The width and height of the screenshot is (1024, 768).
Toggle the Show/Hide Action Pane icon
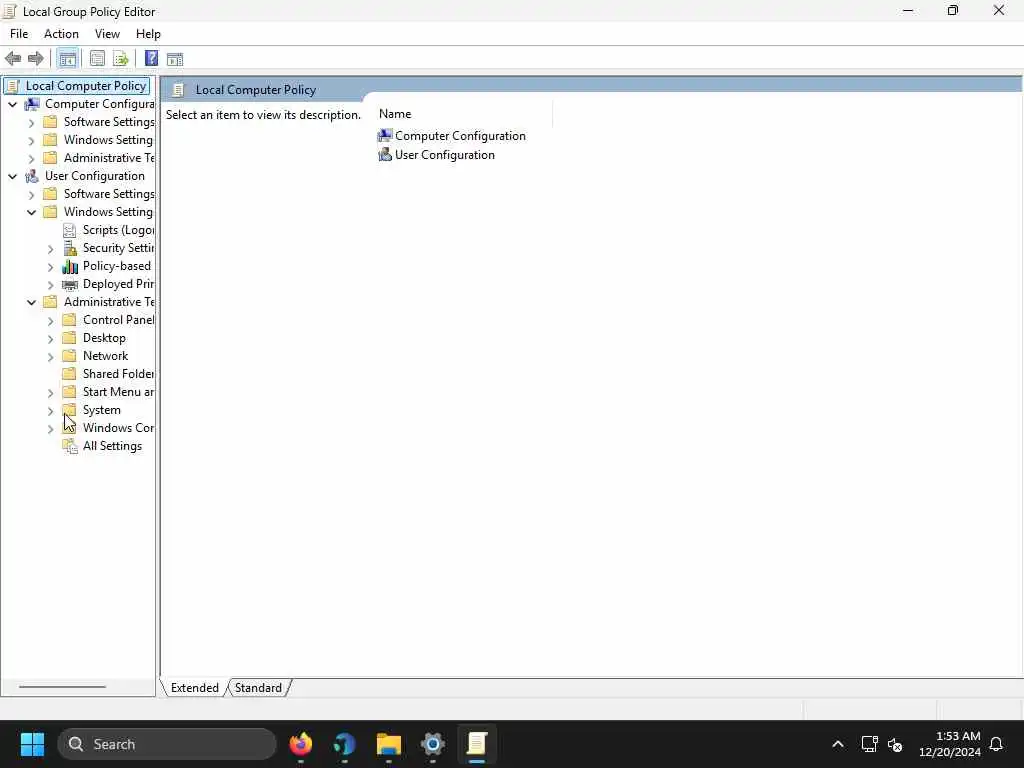tap(175, 59)
